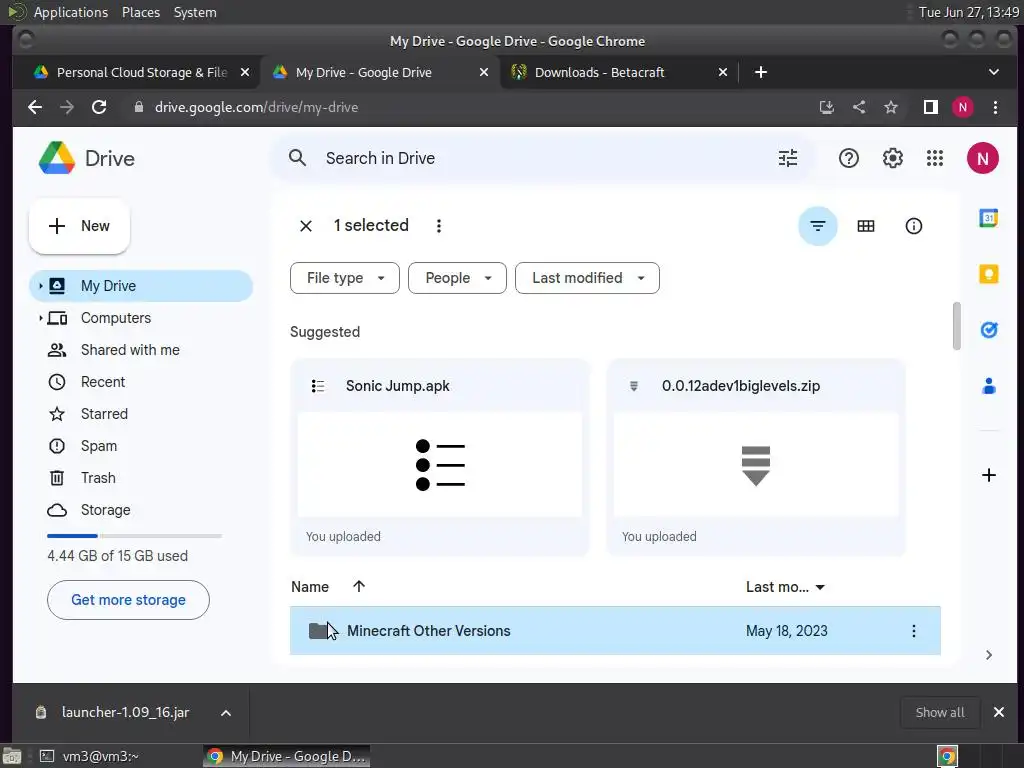Toggle Chrome side panel
Screen dimensions: 1024x768
(x=931, y=107)
